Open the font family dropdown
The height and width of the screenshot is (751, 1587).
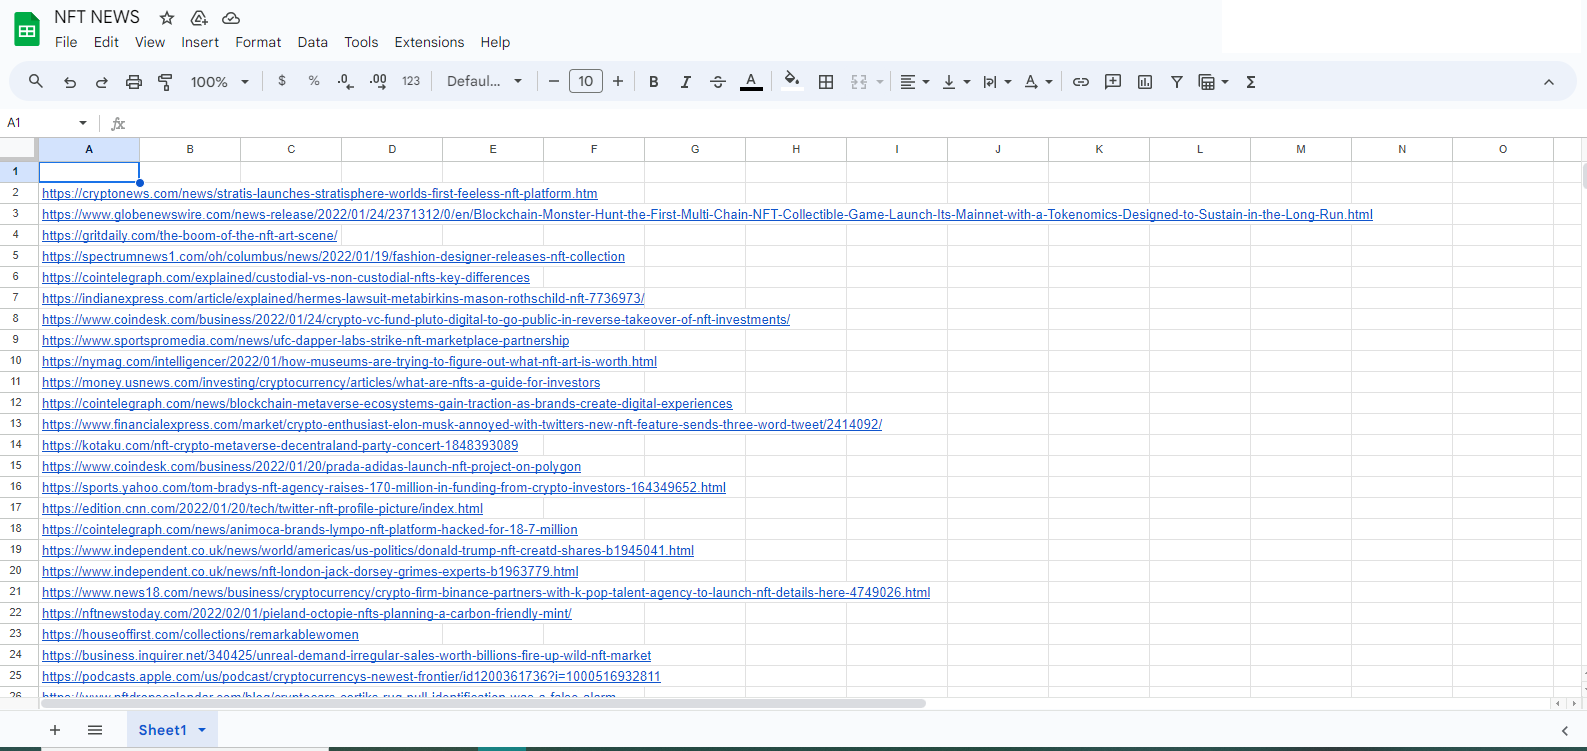(x=484, y=82)
